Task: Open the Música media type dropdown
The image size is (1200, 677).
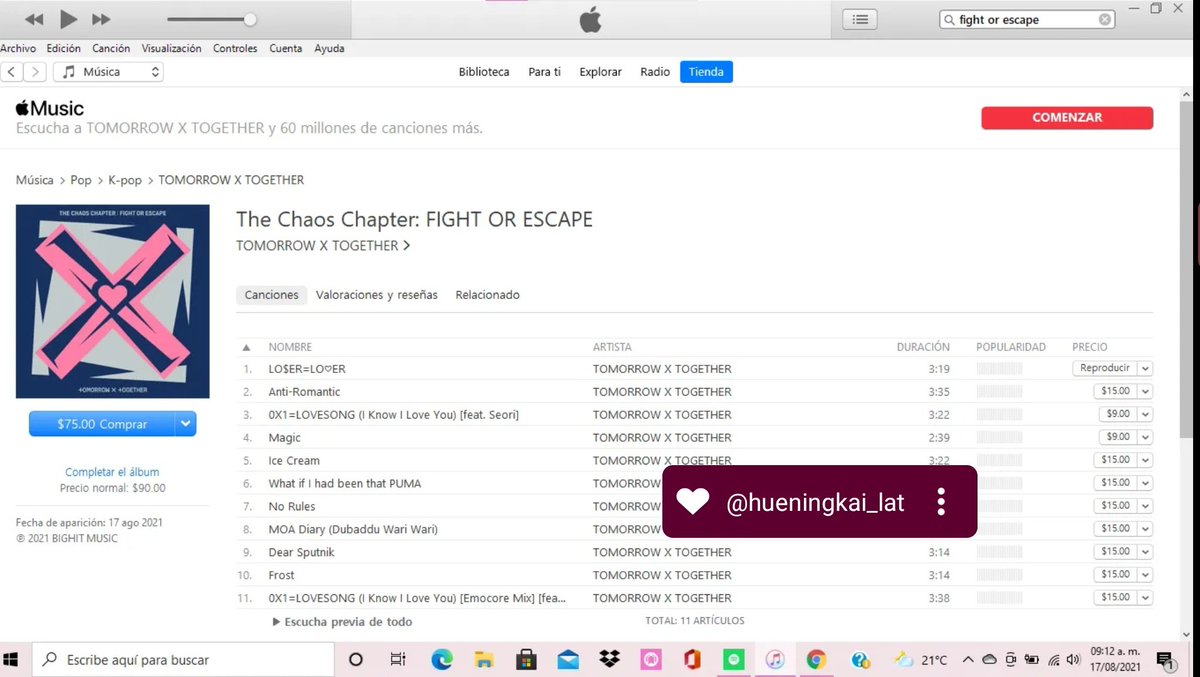Action: (x=108, y=72)
